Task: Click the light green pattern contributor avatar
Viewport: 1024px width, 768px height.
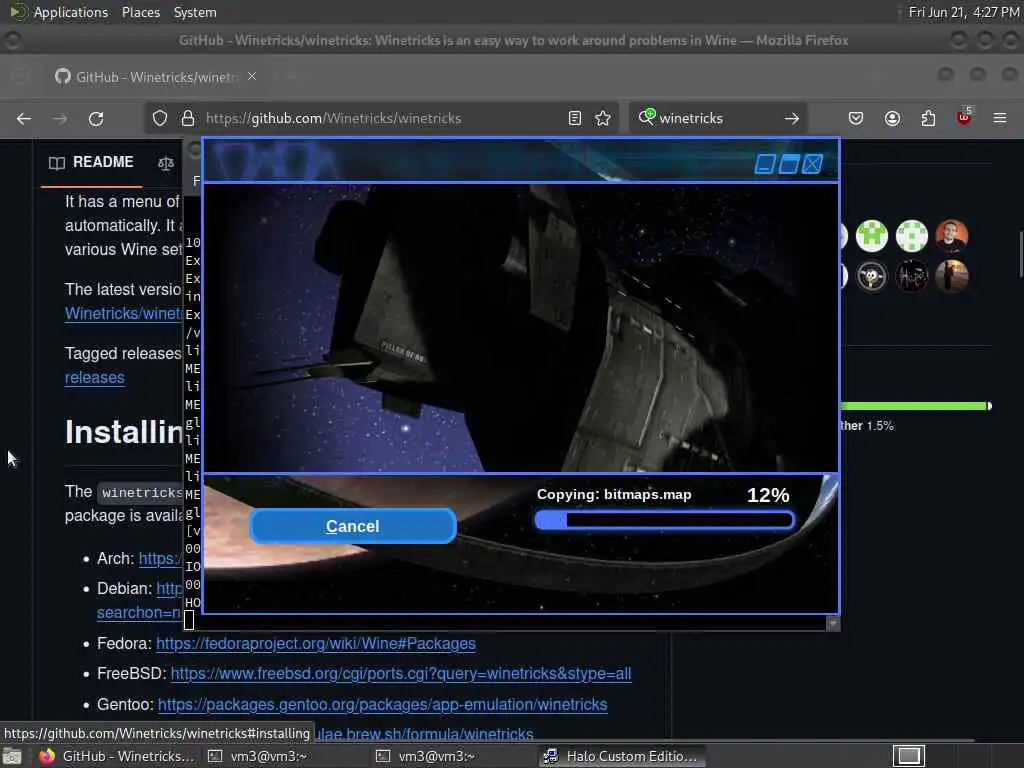Action: [912, 236]
